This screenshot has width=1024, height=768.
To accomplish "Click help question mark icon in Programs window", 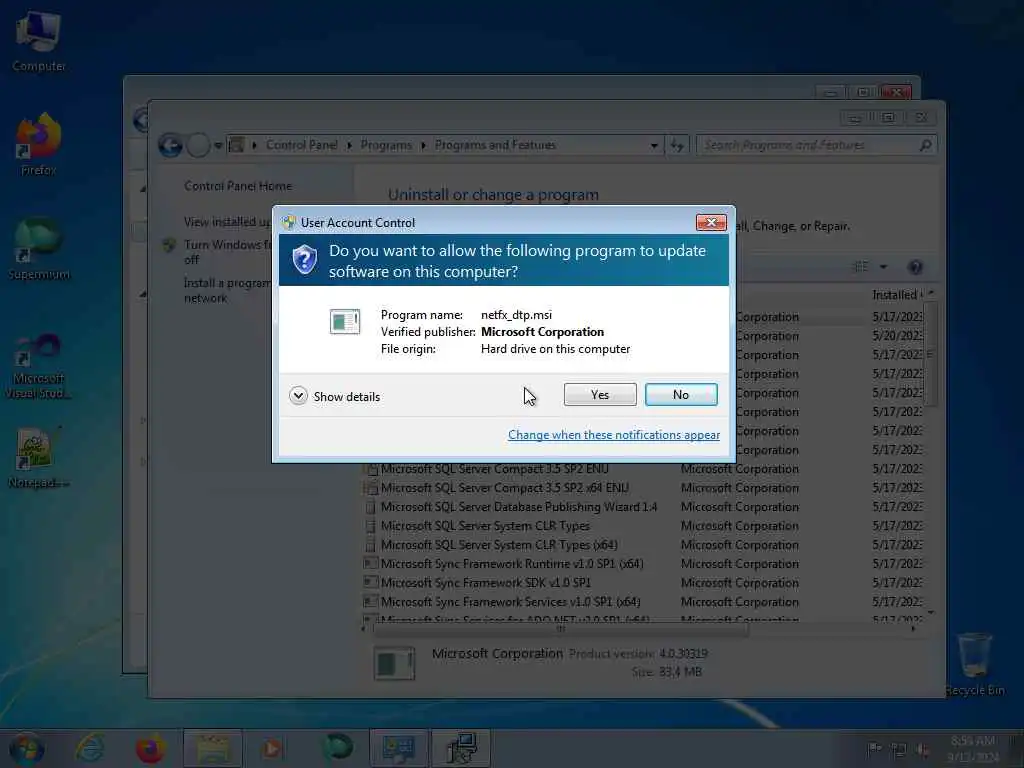I will (915, 266).
